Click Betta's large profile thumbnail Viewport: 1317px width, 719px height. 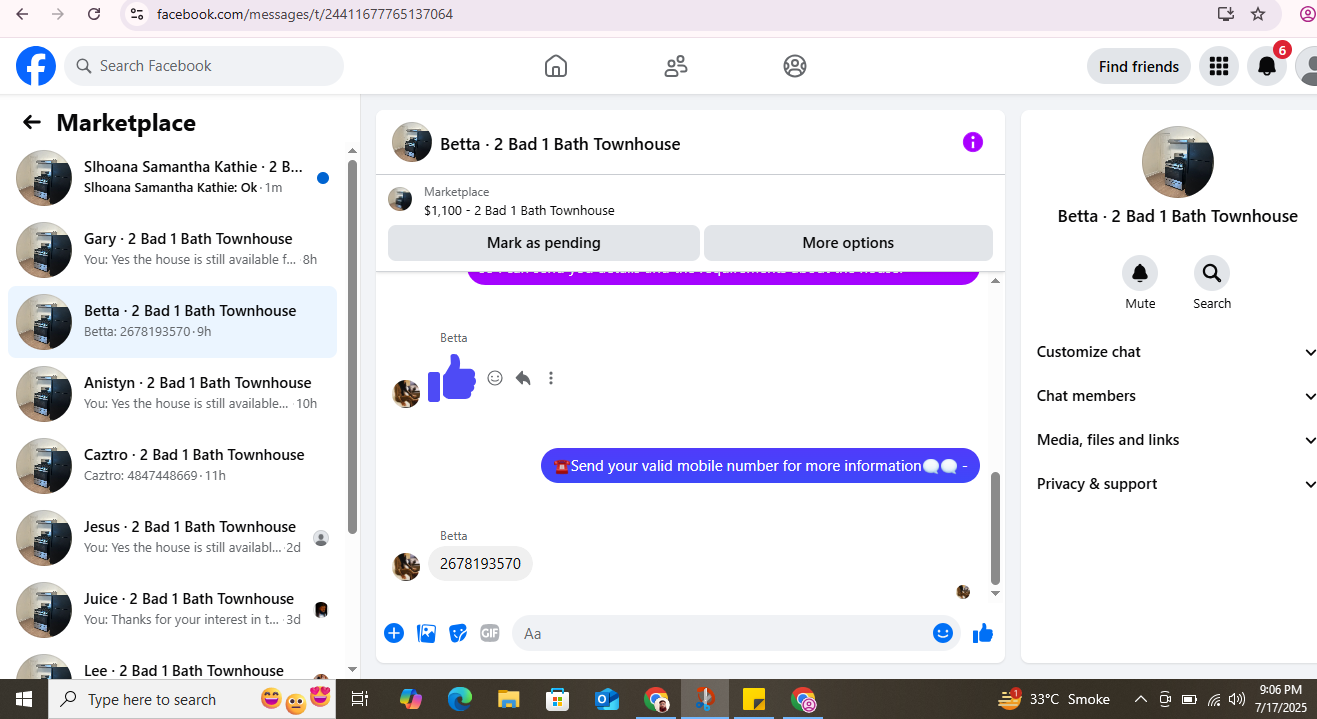[1178, 162]
